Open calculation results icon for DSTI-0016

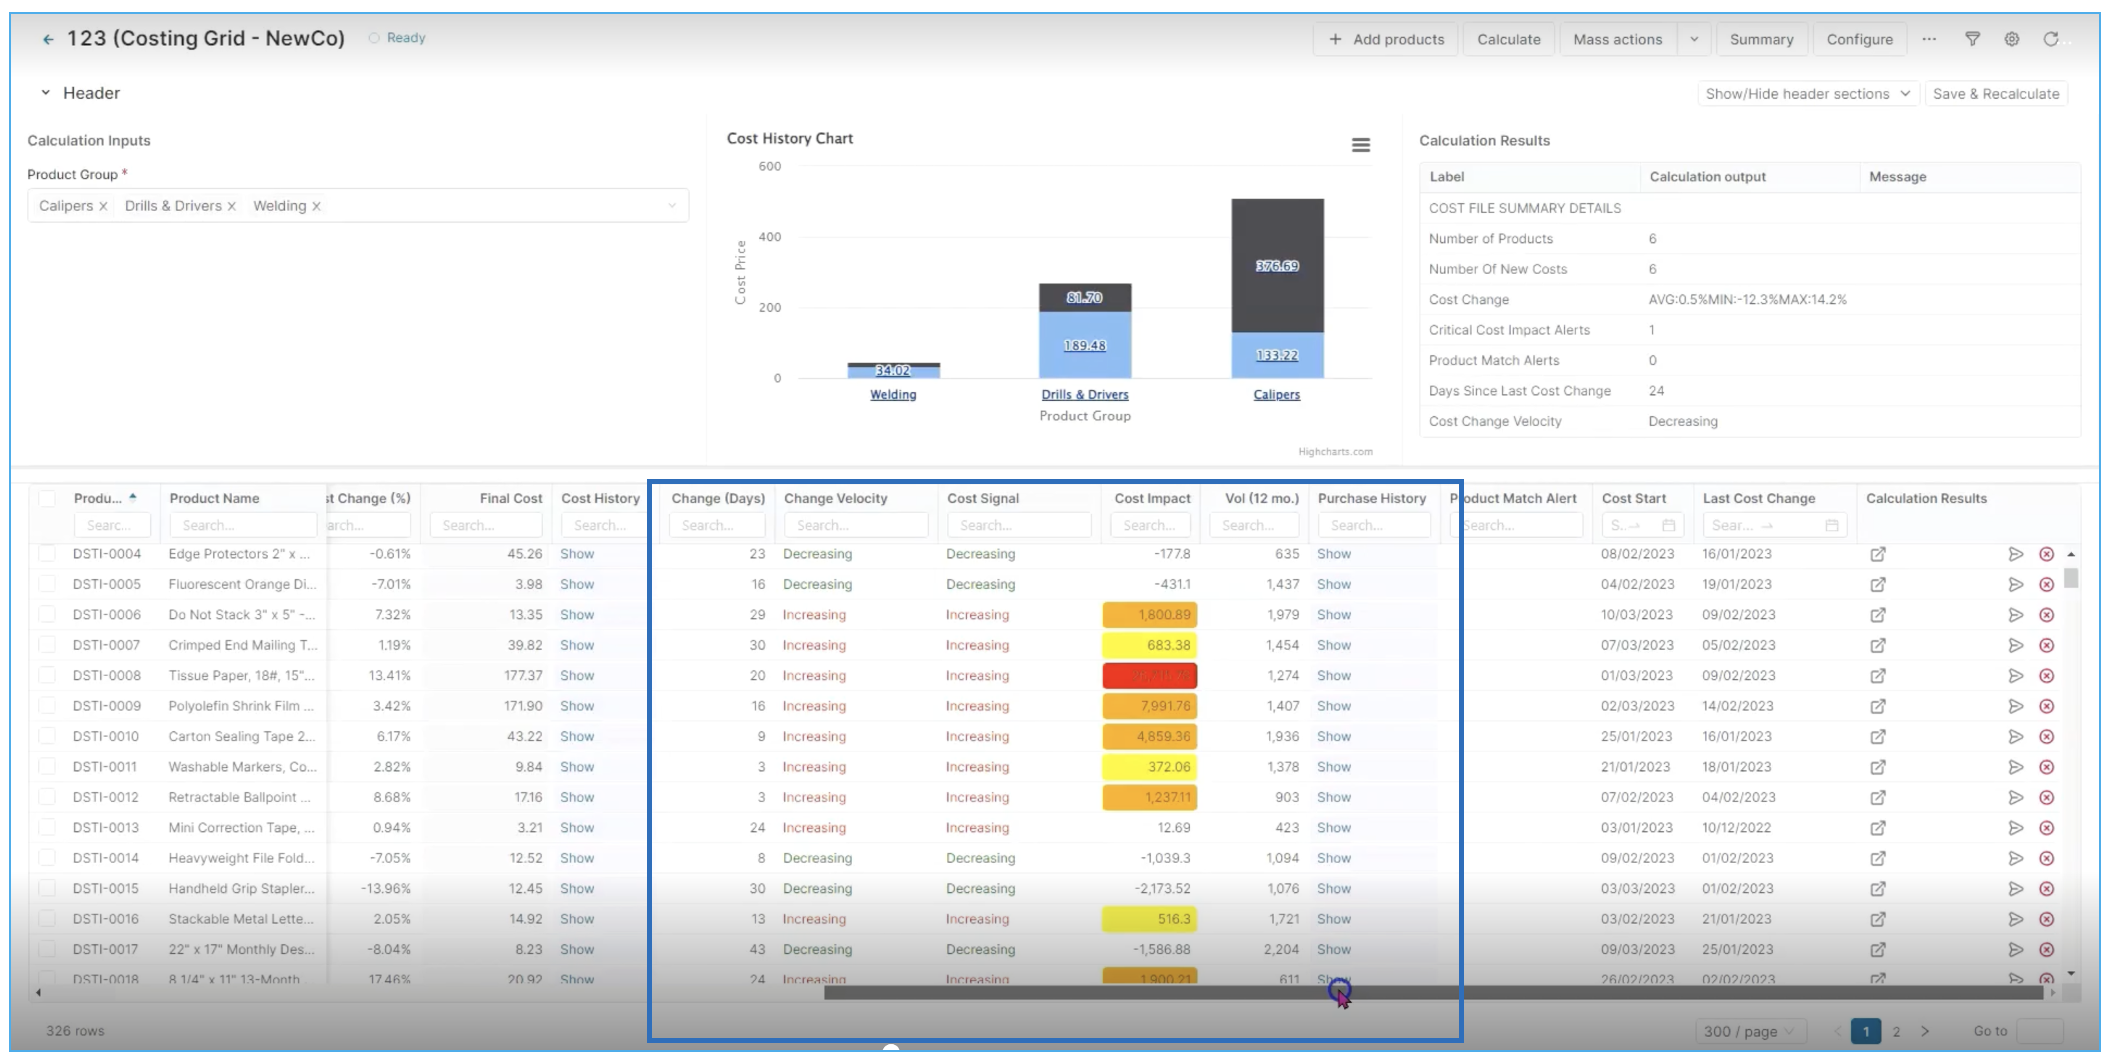[1878, 919]
